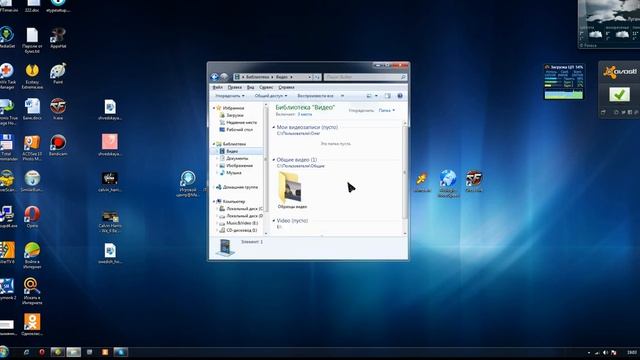Click the taskbar clock
The image size is (640, 360).
[632, 352]
